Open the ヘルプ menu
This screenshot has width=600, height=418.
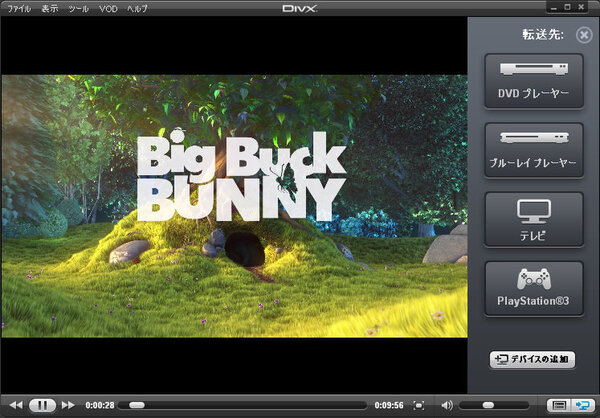click(x=137, y=8)
